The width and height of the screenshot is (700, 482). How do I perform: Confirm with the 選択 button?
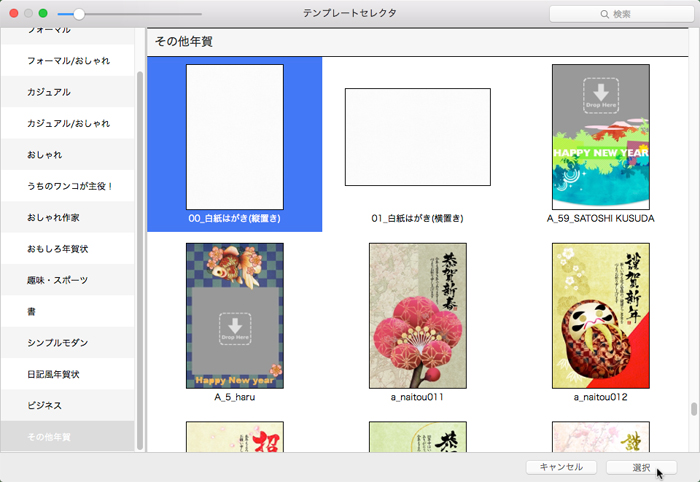point(641,467)
